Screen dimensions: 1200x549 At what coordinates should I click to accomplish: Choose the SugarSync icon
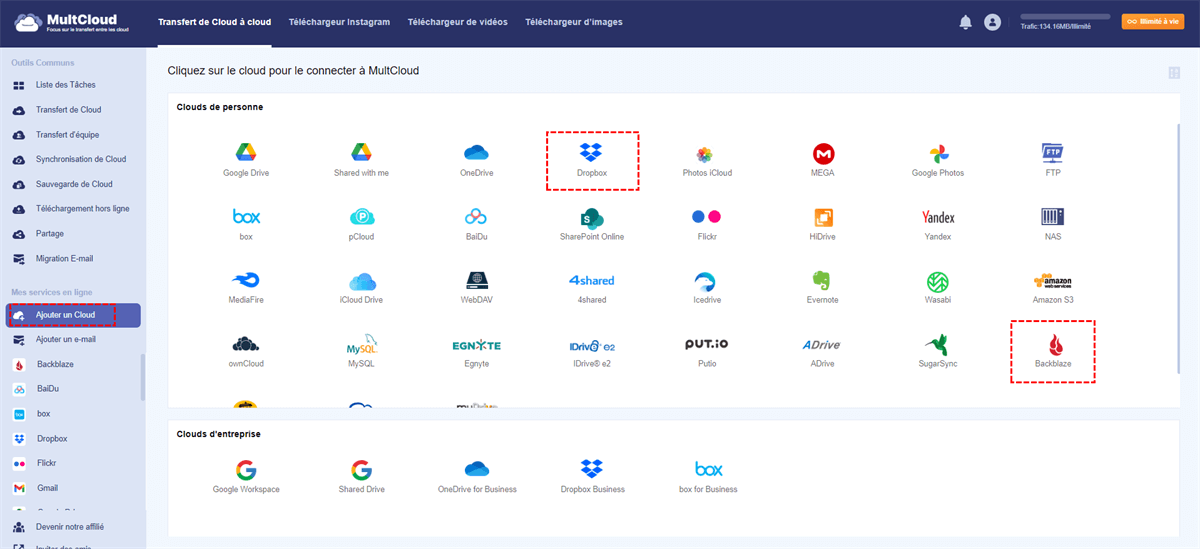pos(938,345)
